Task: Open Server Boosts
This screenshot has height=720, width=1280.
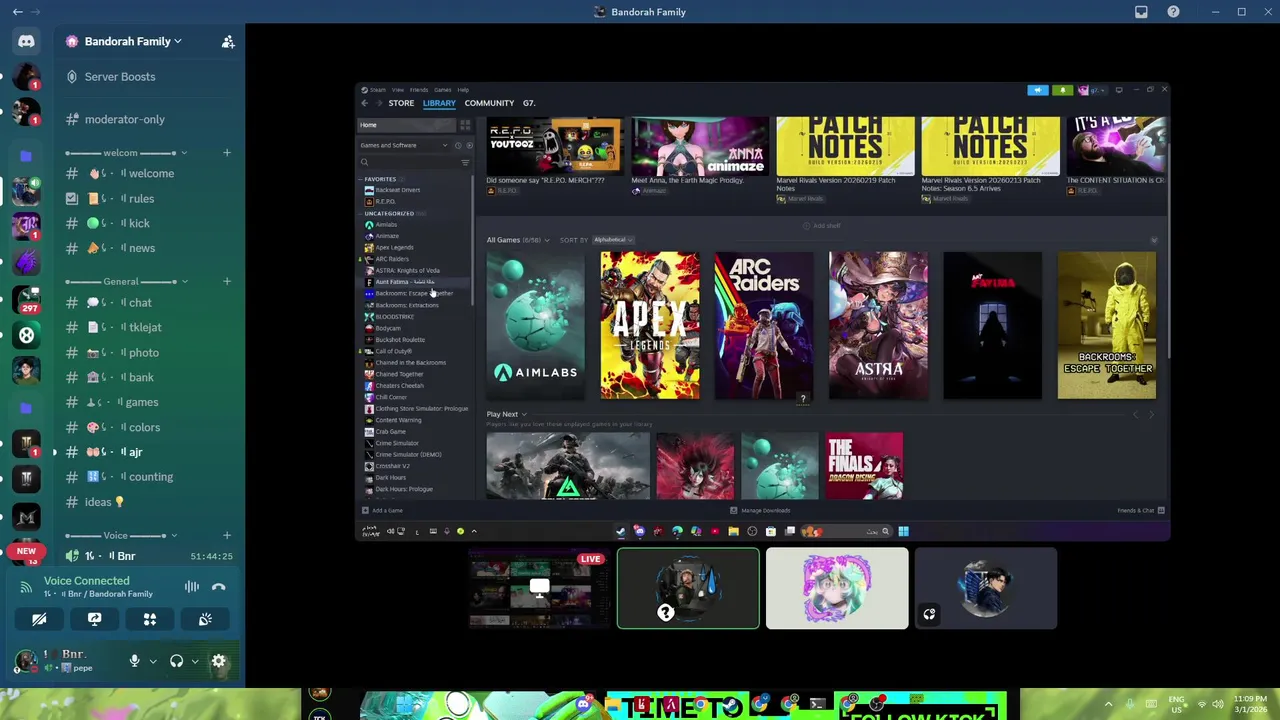Action: (148, 77)
